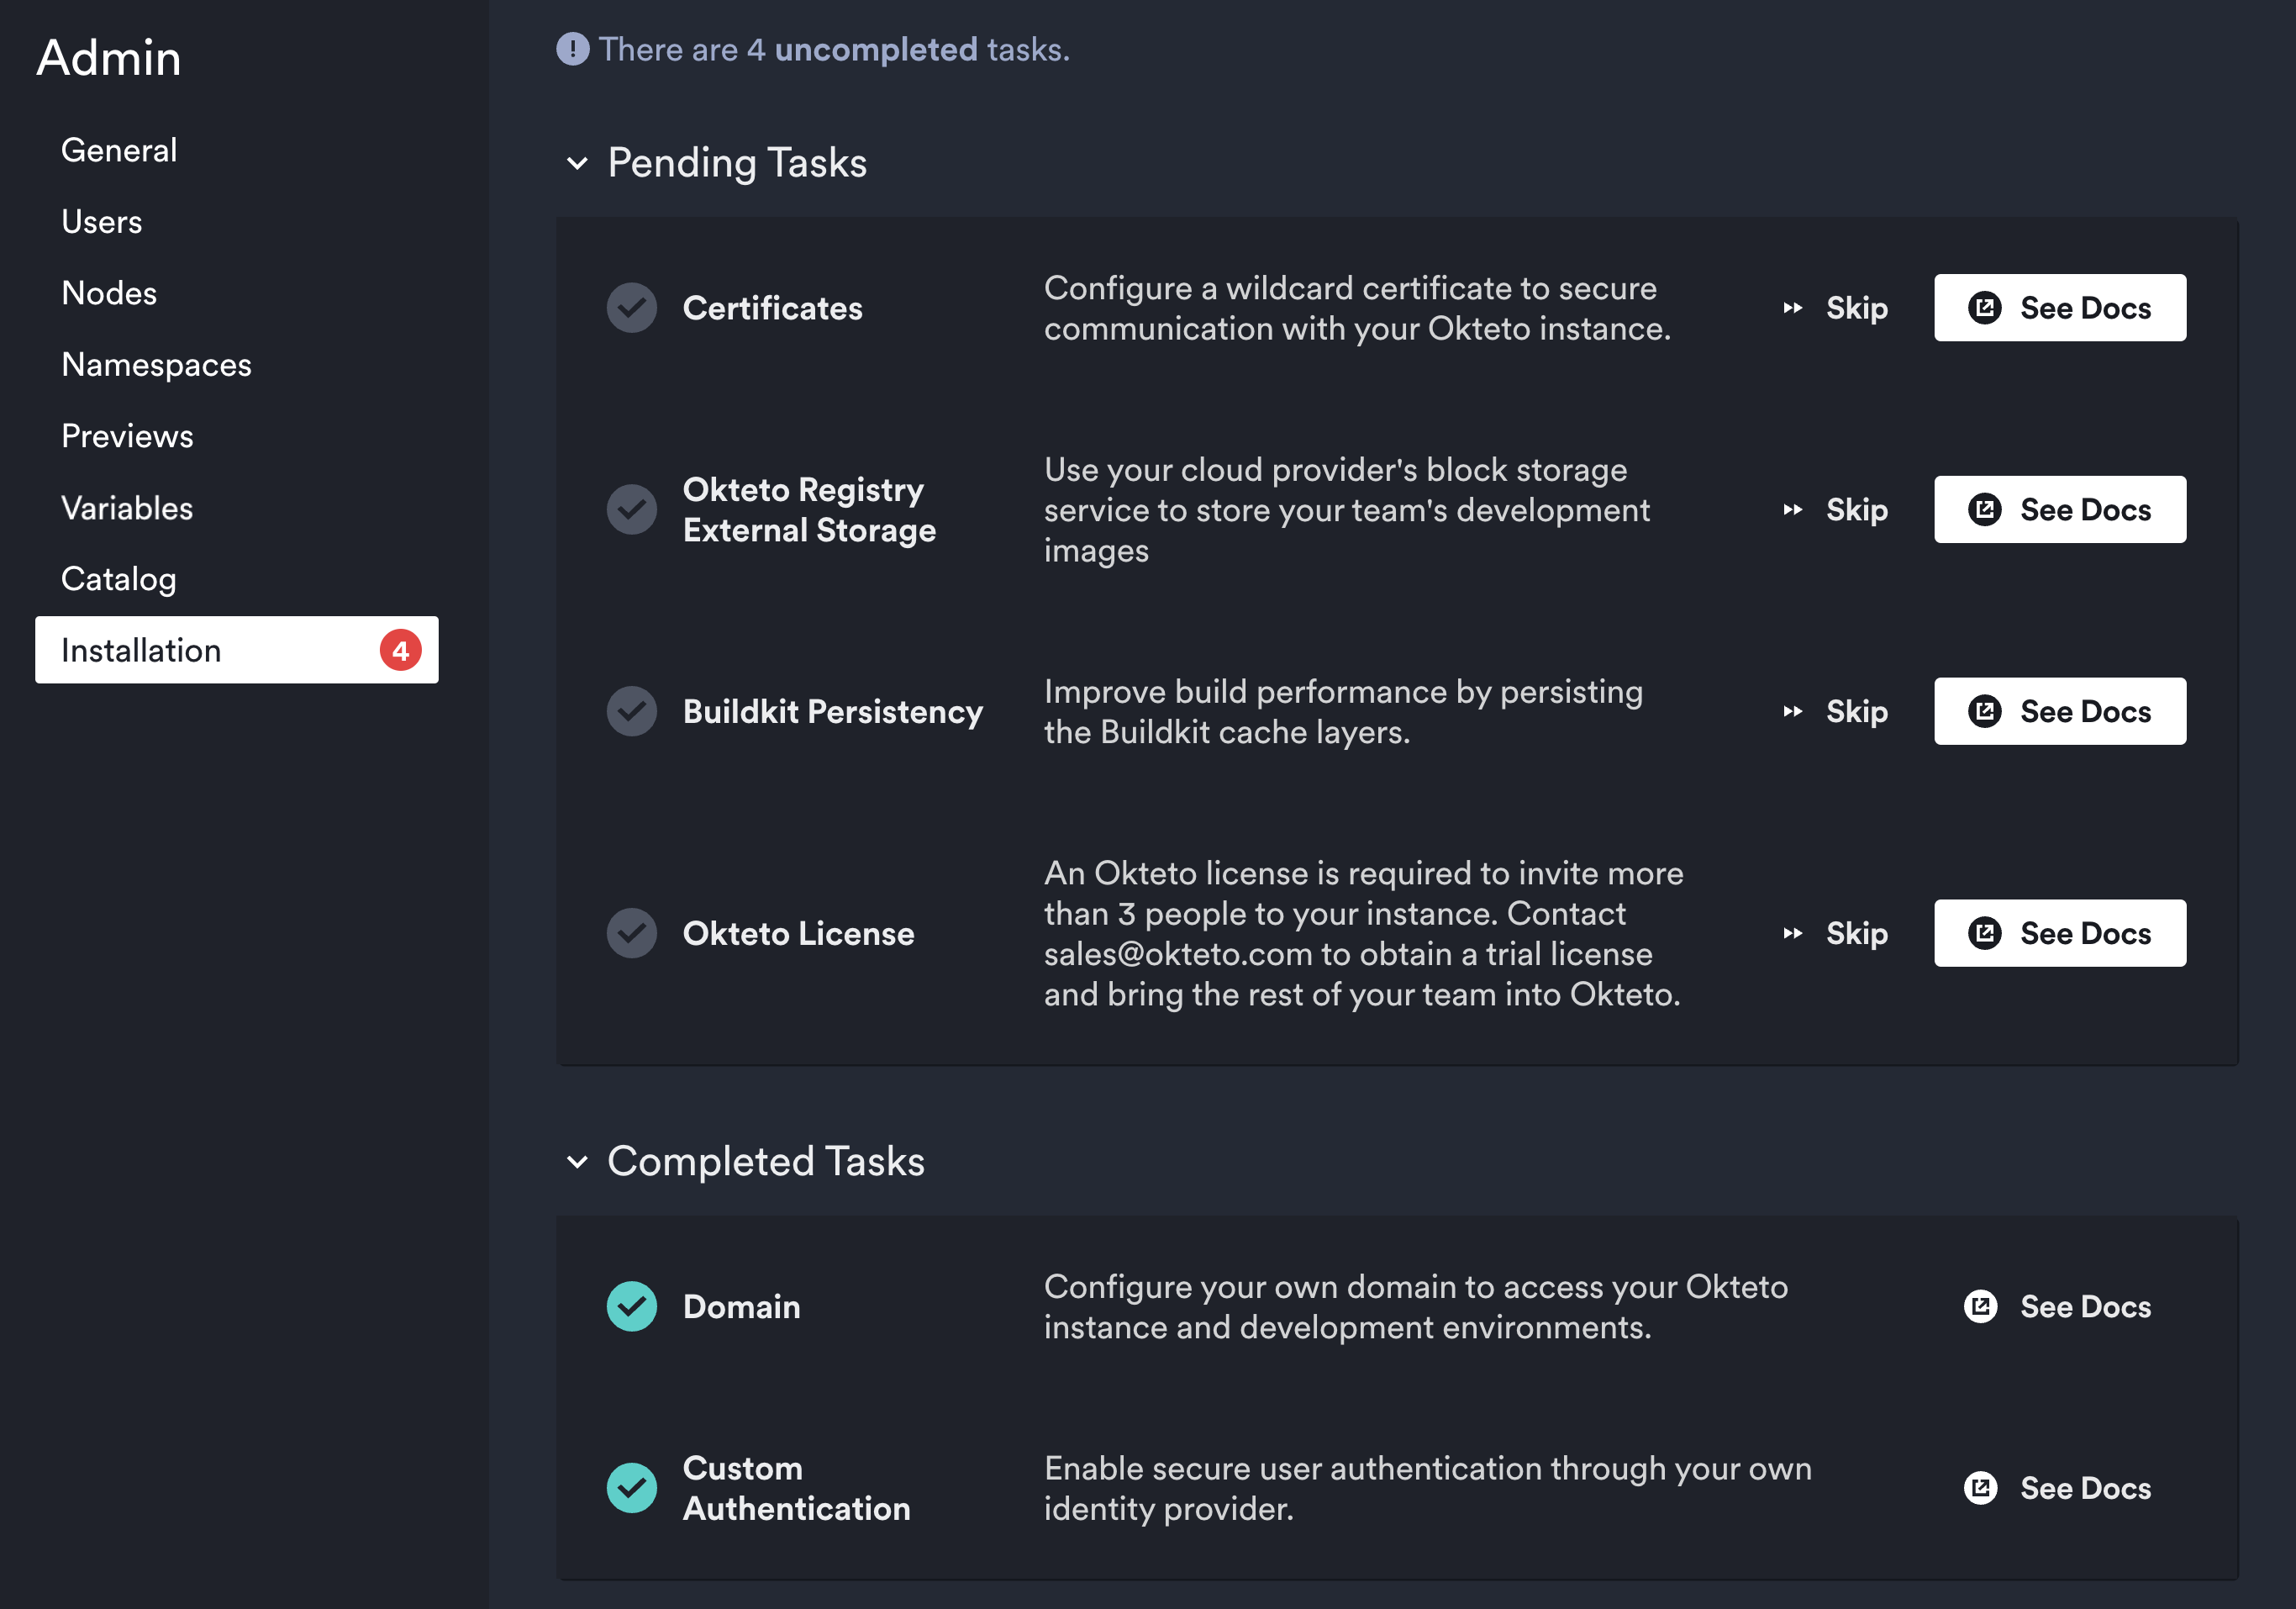Click the Domain task title
Image resolution: width=2296 pixels, height=1609 pixels.
[x=742, y=1306]
